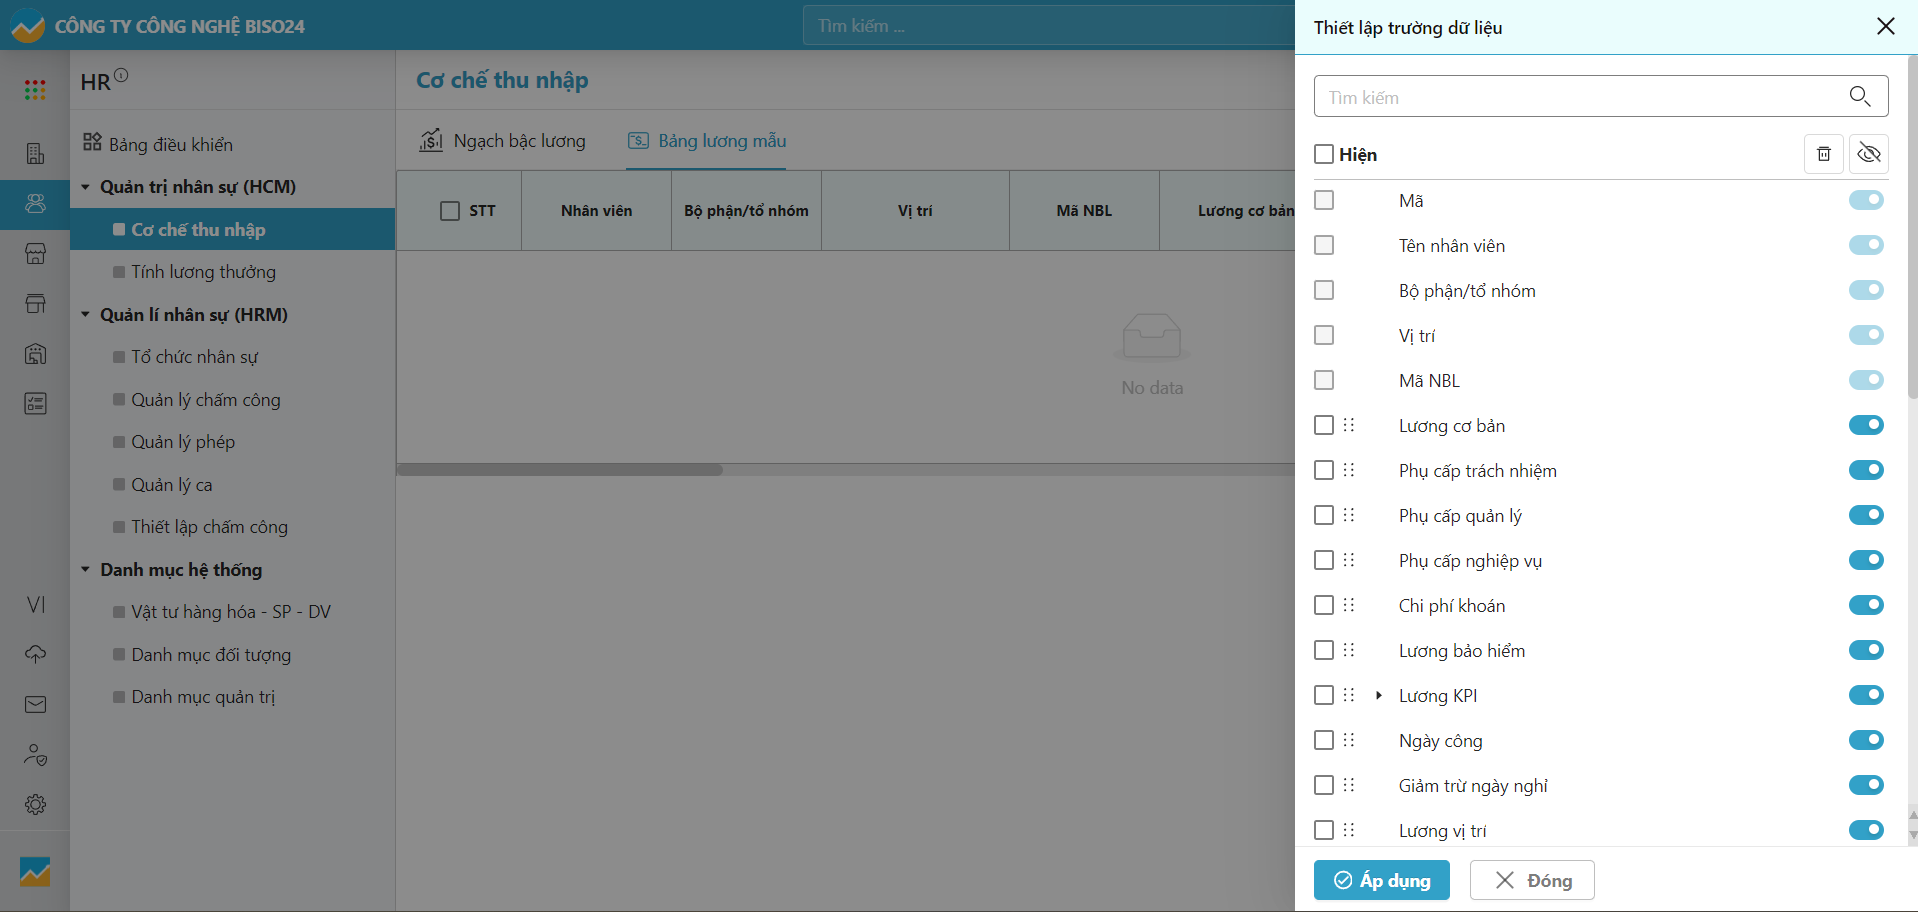Open Tính lương thưởng menu item
1918x912 pixels.
[x=203, y=272]
